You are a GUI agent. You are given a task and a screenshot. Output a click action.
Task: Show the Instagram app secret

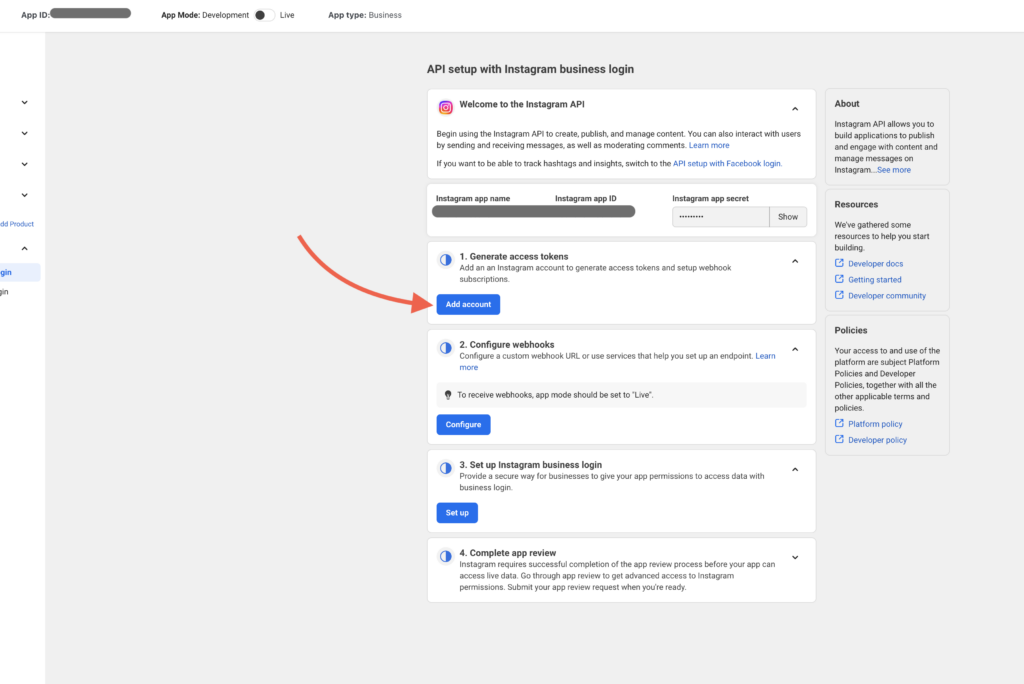(x=788, y=217)
